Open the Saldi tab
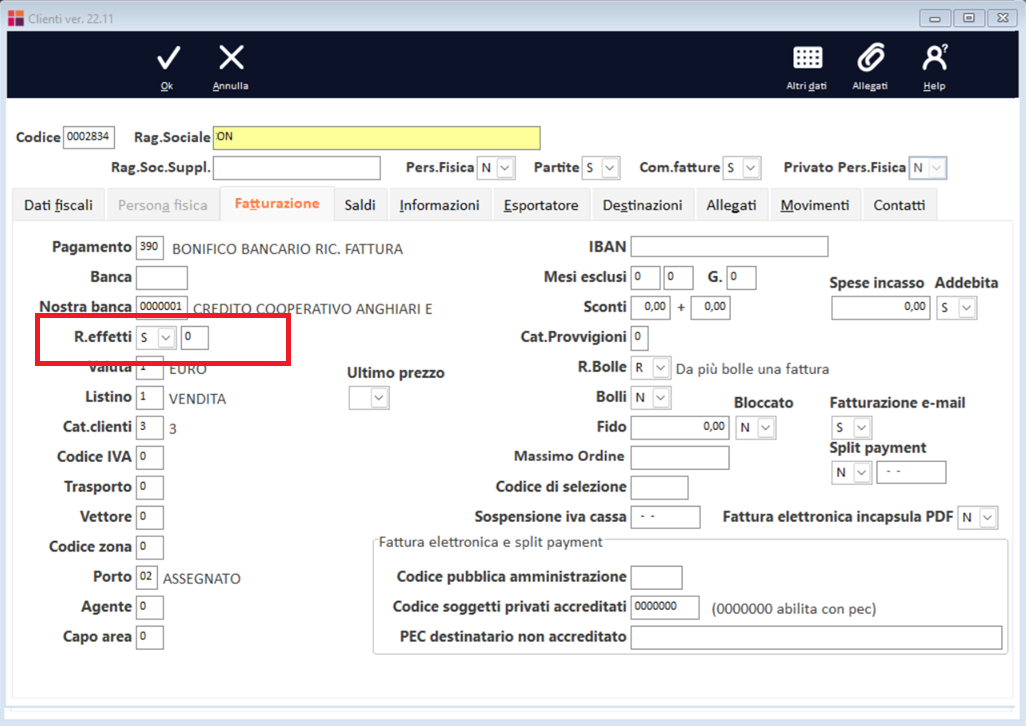Image resolution: width=1026 pixels, height=726 pixels. point(360,205)
